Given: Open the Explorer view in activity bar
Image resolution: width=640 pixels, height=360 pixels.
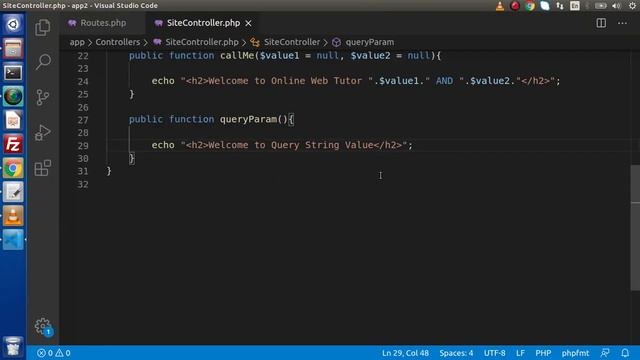Looking at the screenshot, I should coord(42,28).
